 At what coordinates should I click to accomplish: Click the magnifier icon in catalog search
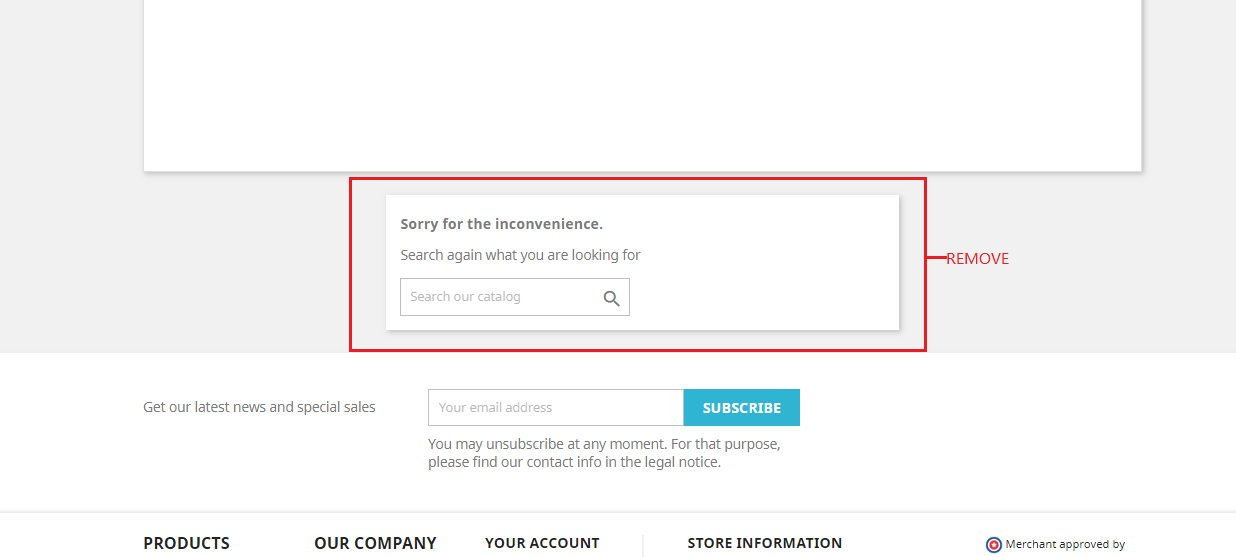pos(611,298)
